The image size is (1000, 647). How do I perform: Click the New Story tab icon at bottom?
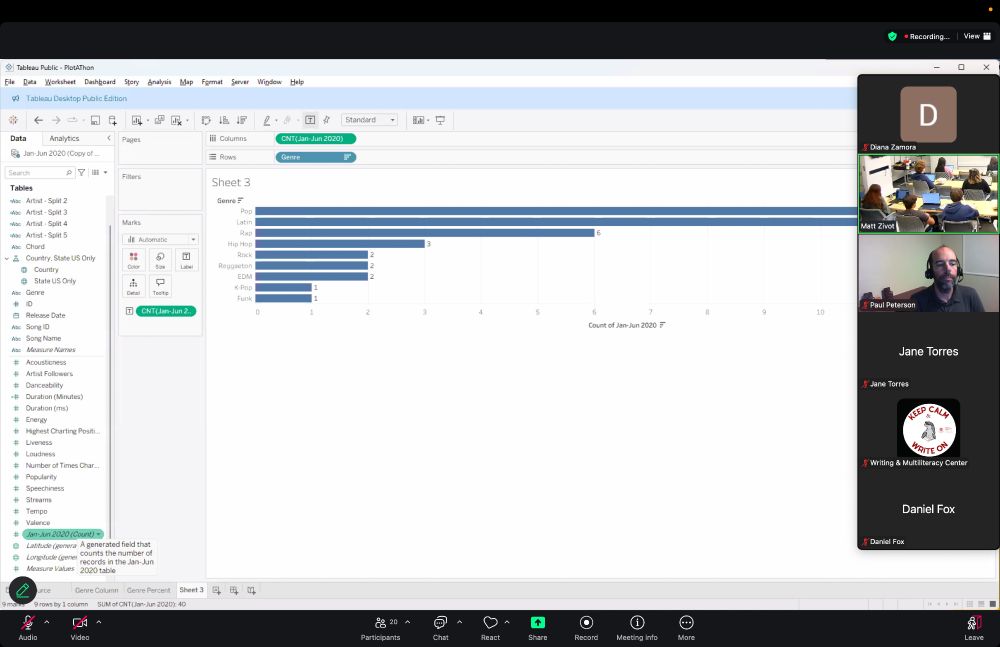click(x=251, y=590)
